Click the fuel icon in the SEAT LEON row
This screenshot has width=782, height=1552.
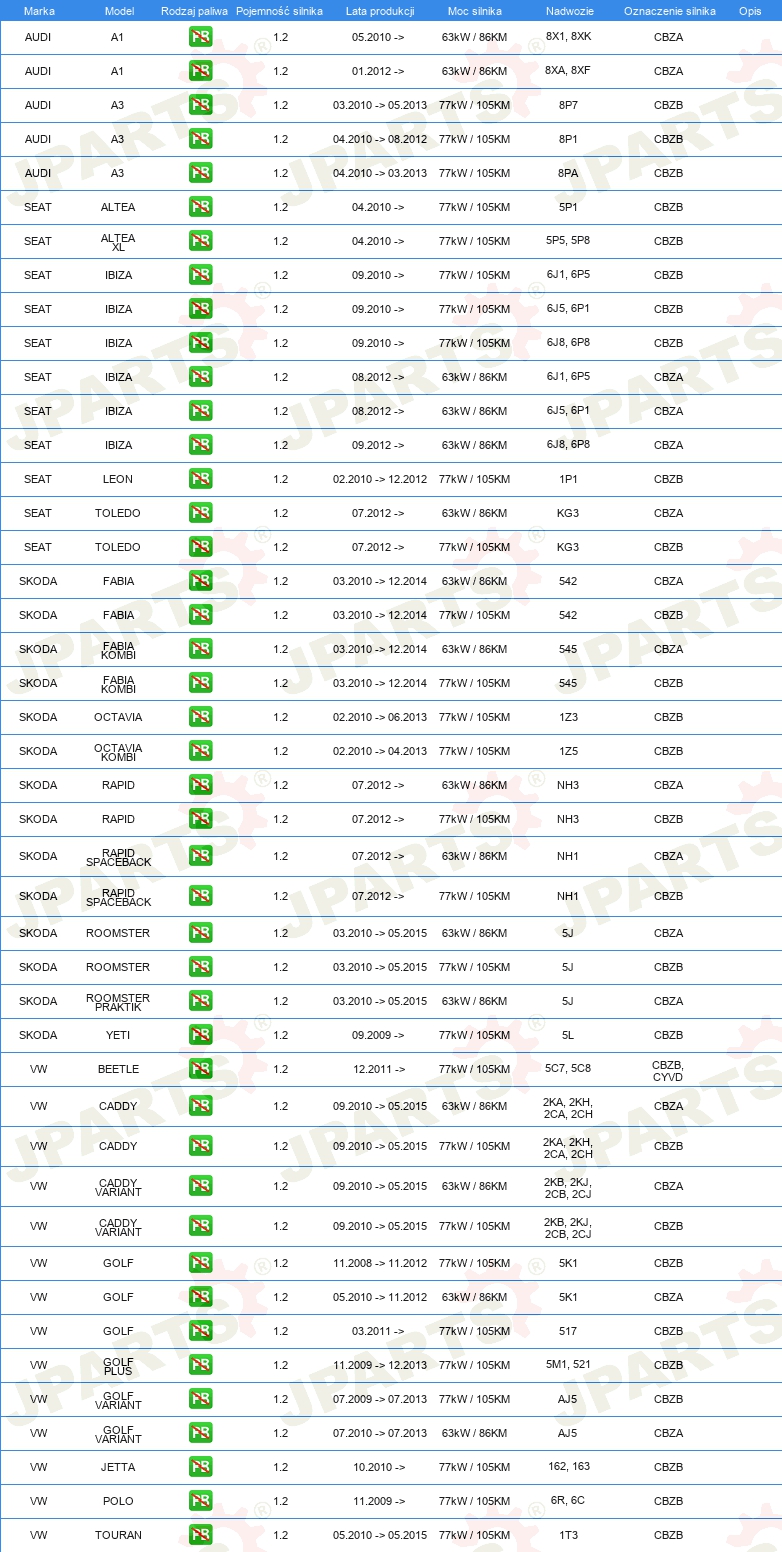(200, 479)
